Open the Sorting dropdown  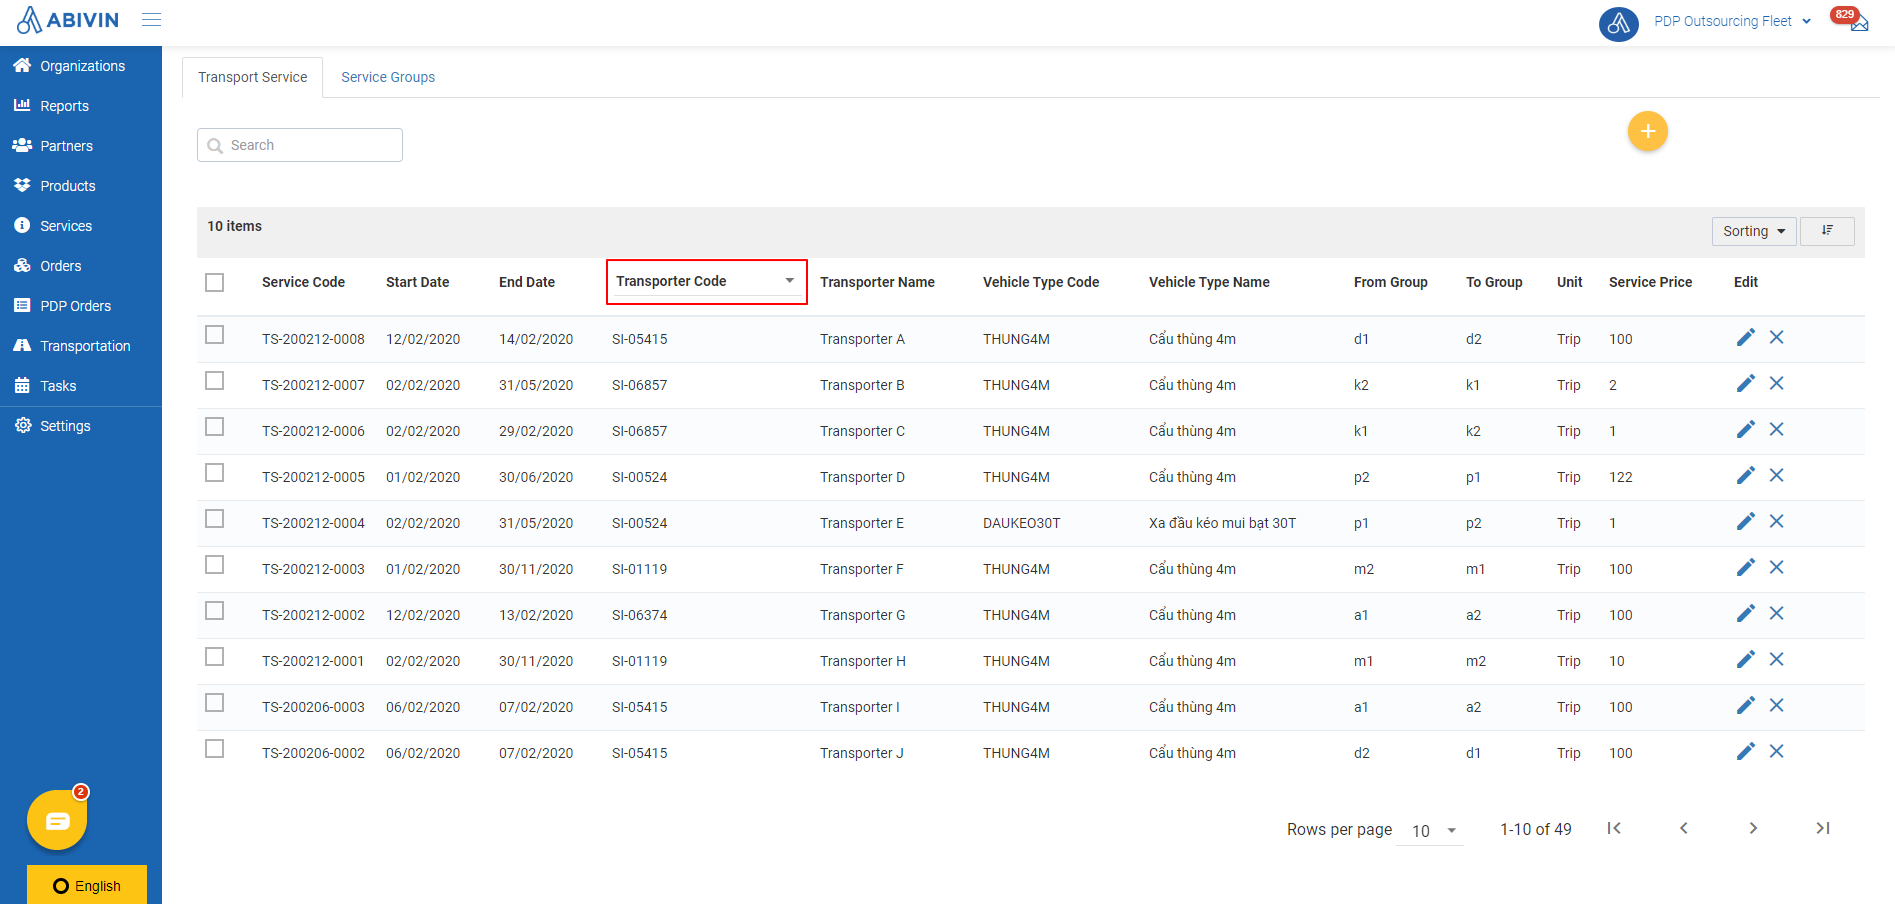pos(1754,231)
